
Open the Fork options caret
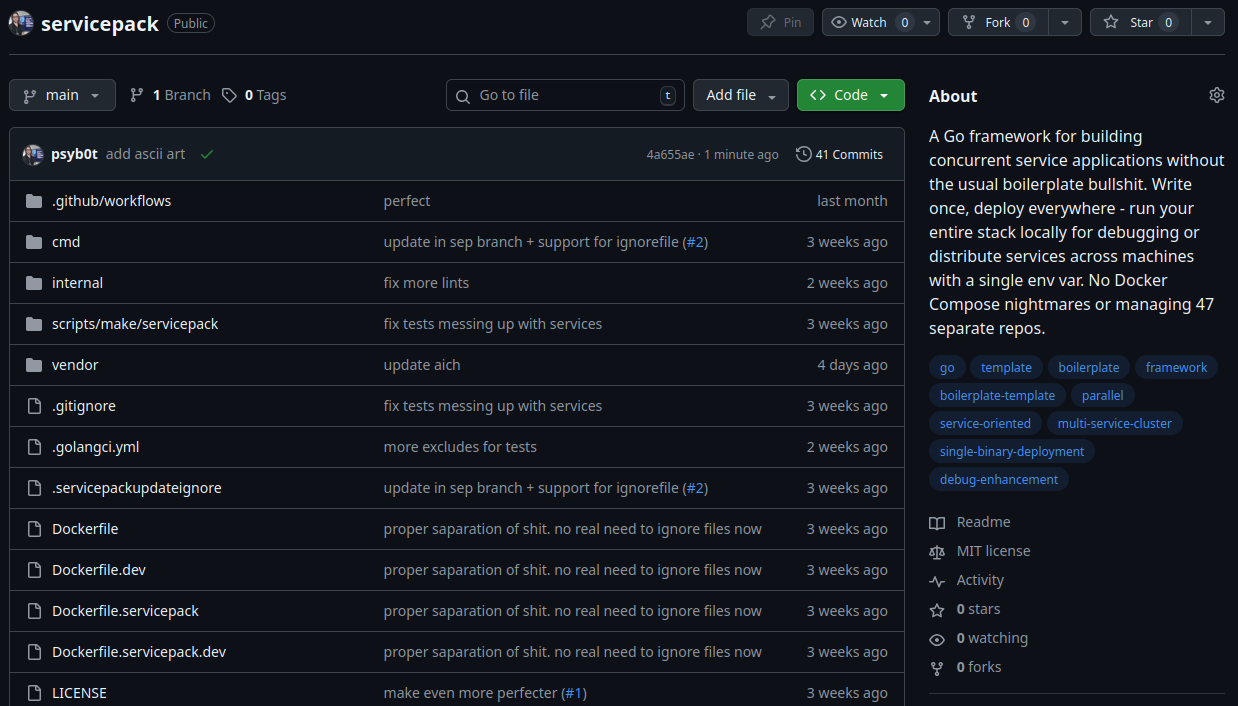point(1064,21)
